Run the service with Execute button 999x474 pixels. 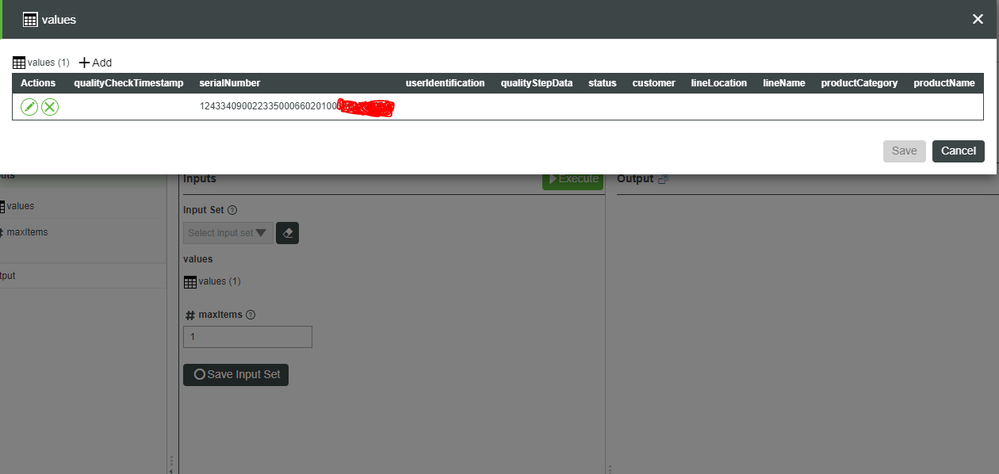click(573, 179)
